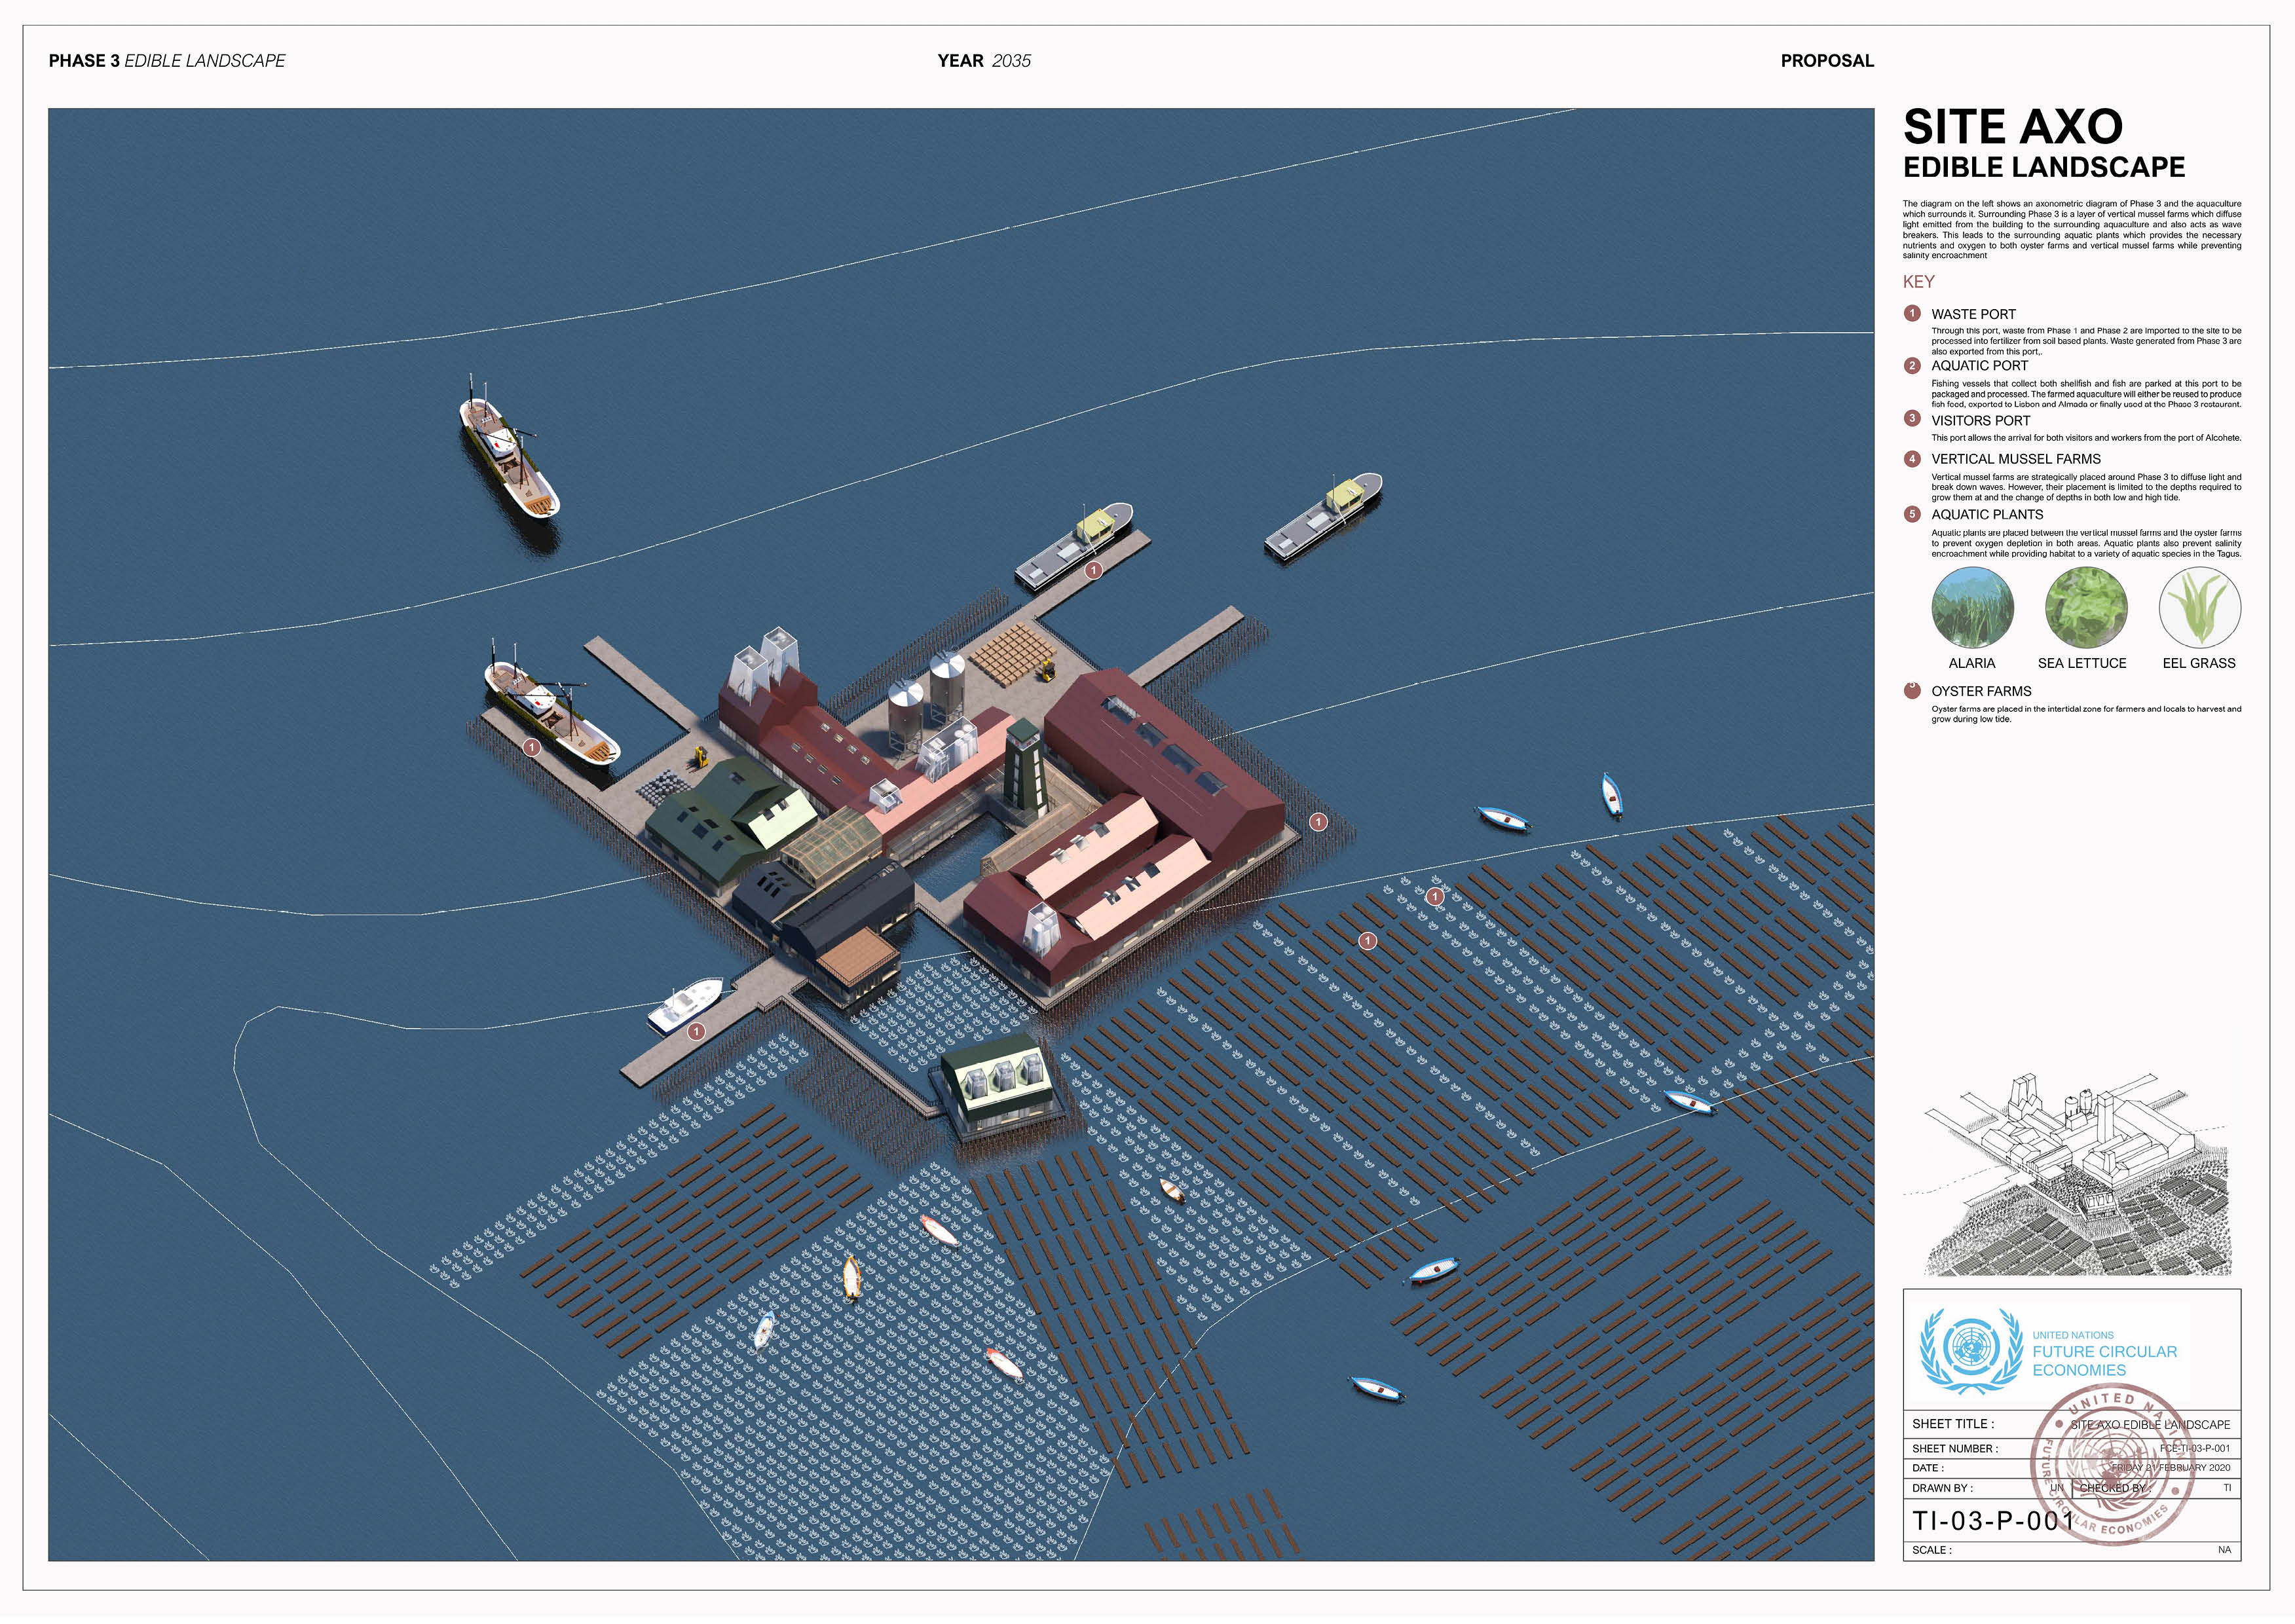Click the number 2 marker beside Aquatic Port
Image resolution: width=2295 pixels, height=1624 pixels.
[x=1912, y=366]
